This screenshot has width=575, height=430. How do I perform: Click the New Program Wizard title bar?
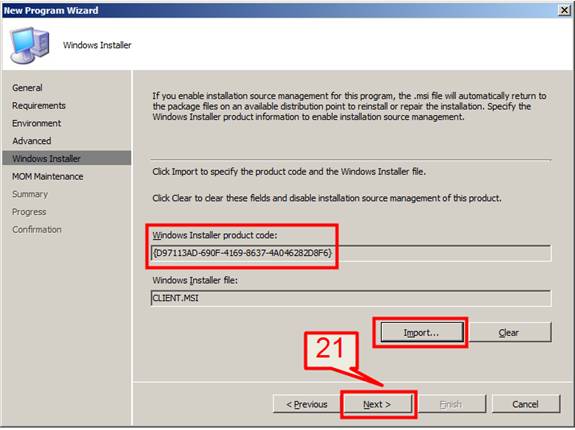click(279, 10)
